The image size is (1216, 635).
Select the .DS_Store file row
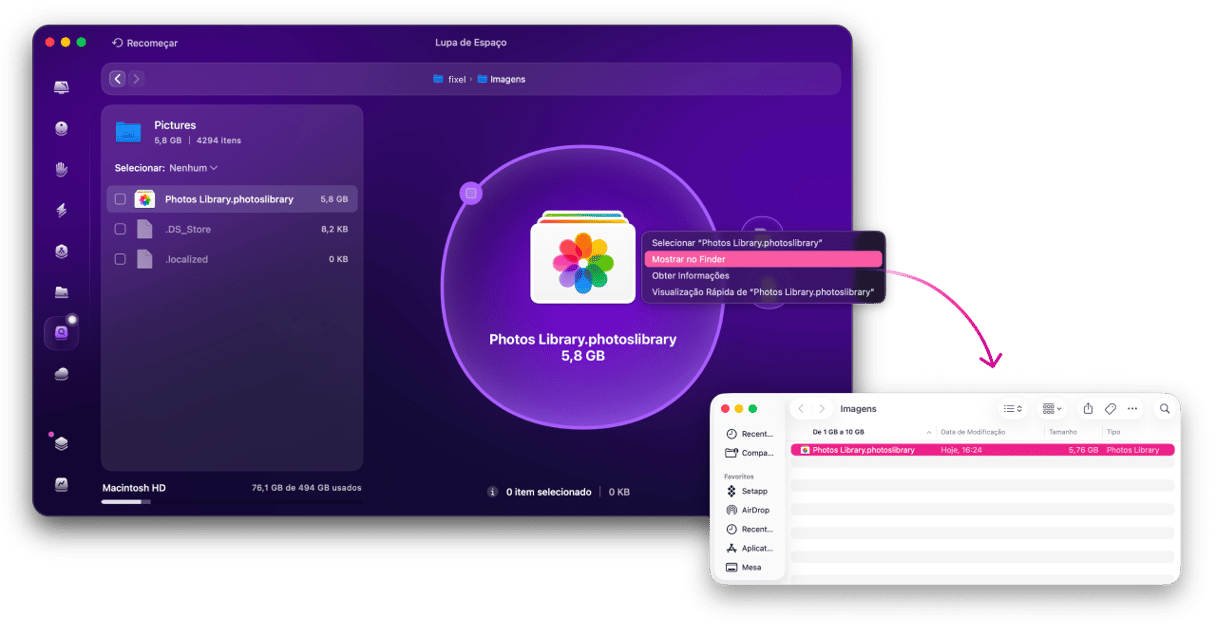pos(232,229)
